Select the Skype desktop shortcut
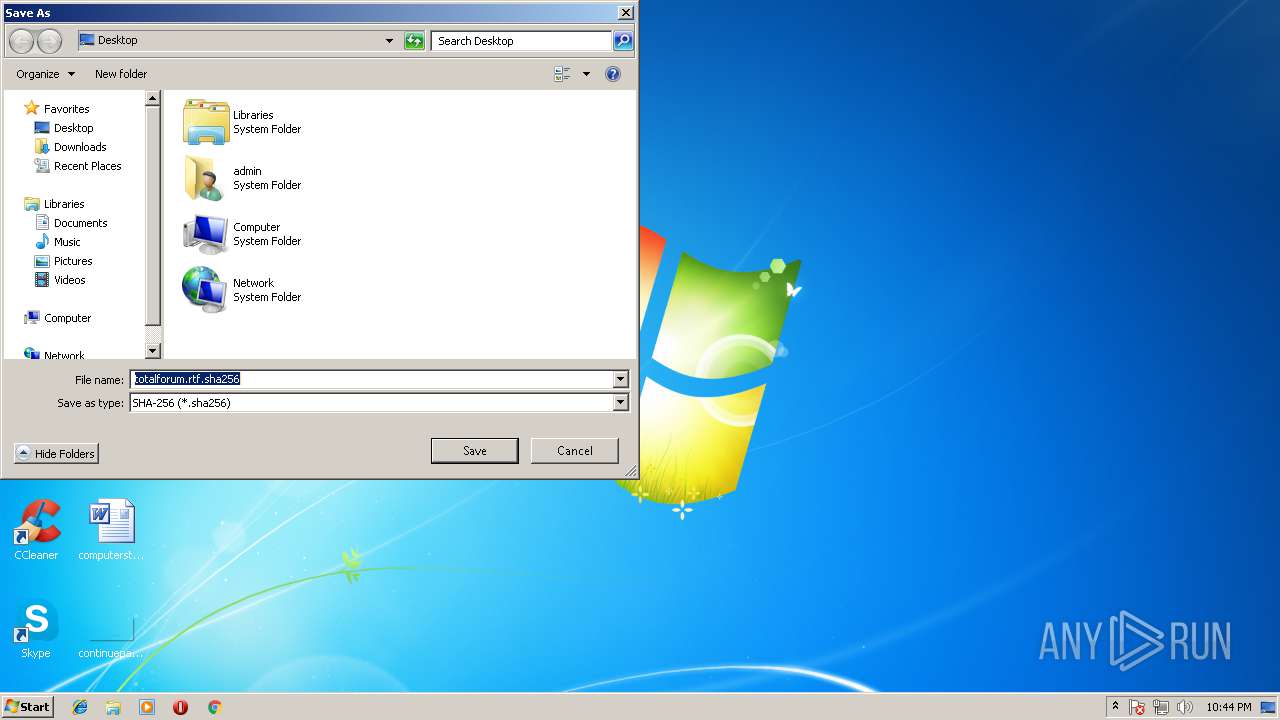Screen dimensions: 1280x720 36,629
